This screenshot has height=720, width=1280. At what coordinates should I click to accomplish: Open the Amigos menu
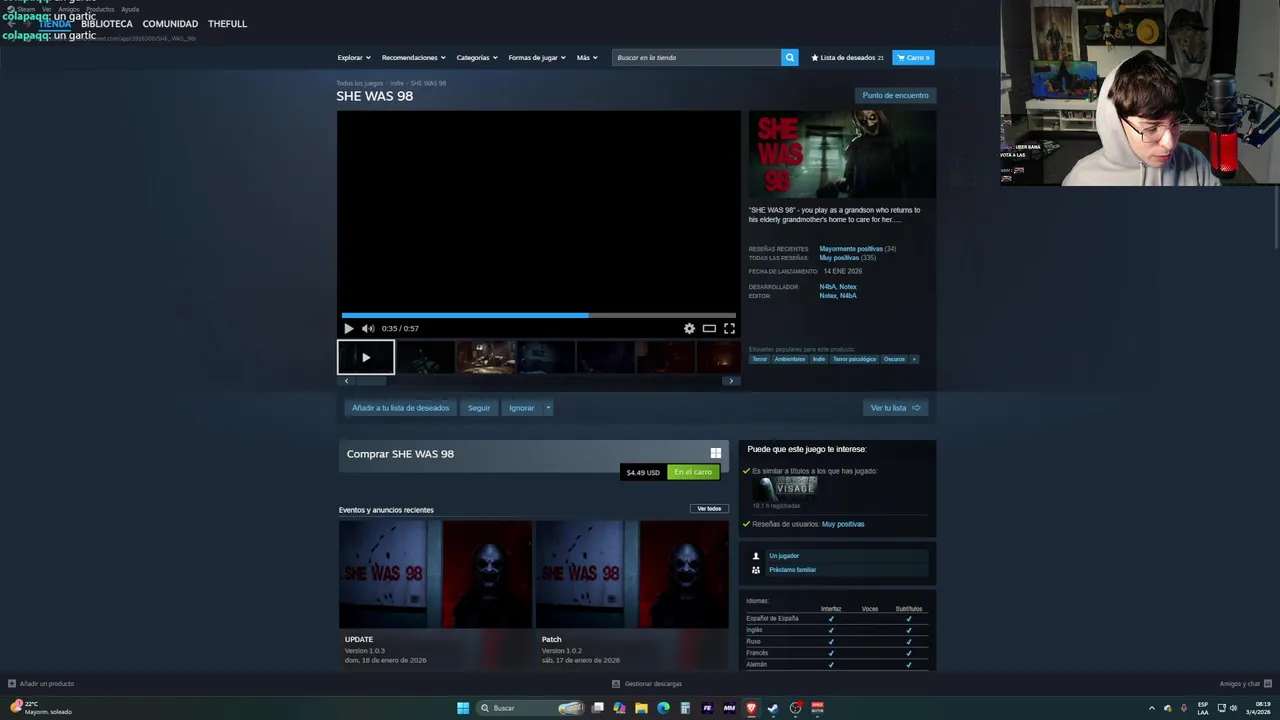(68, 9)
